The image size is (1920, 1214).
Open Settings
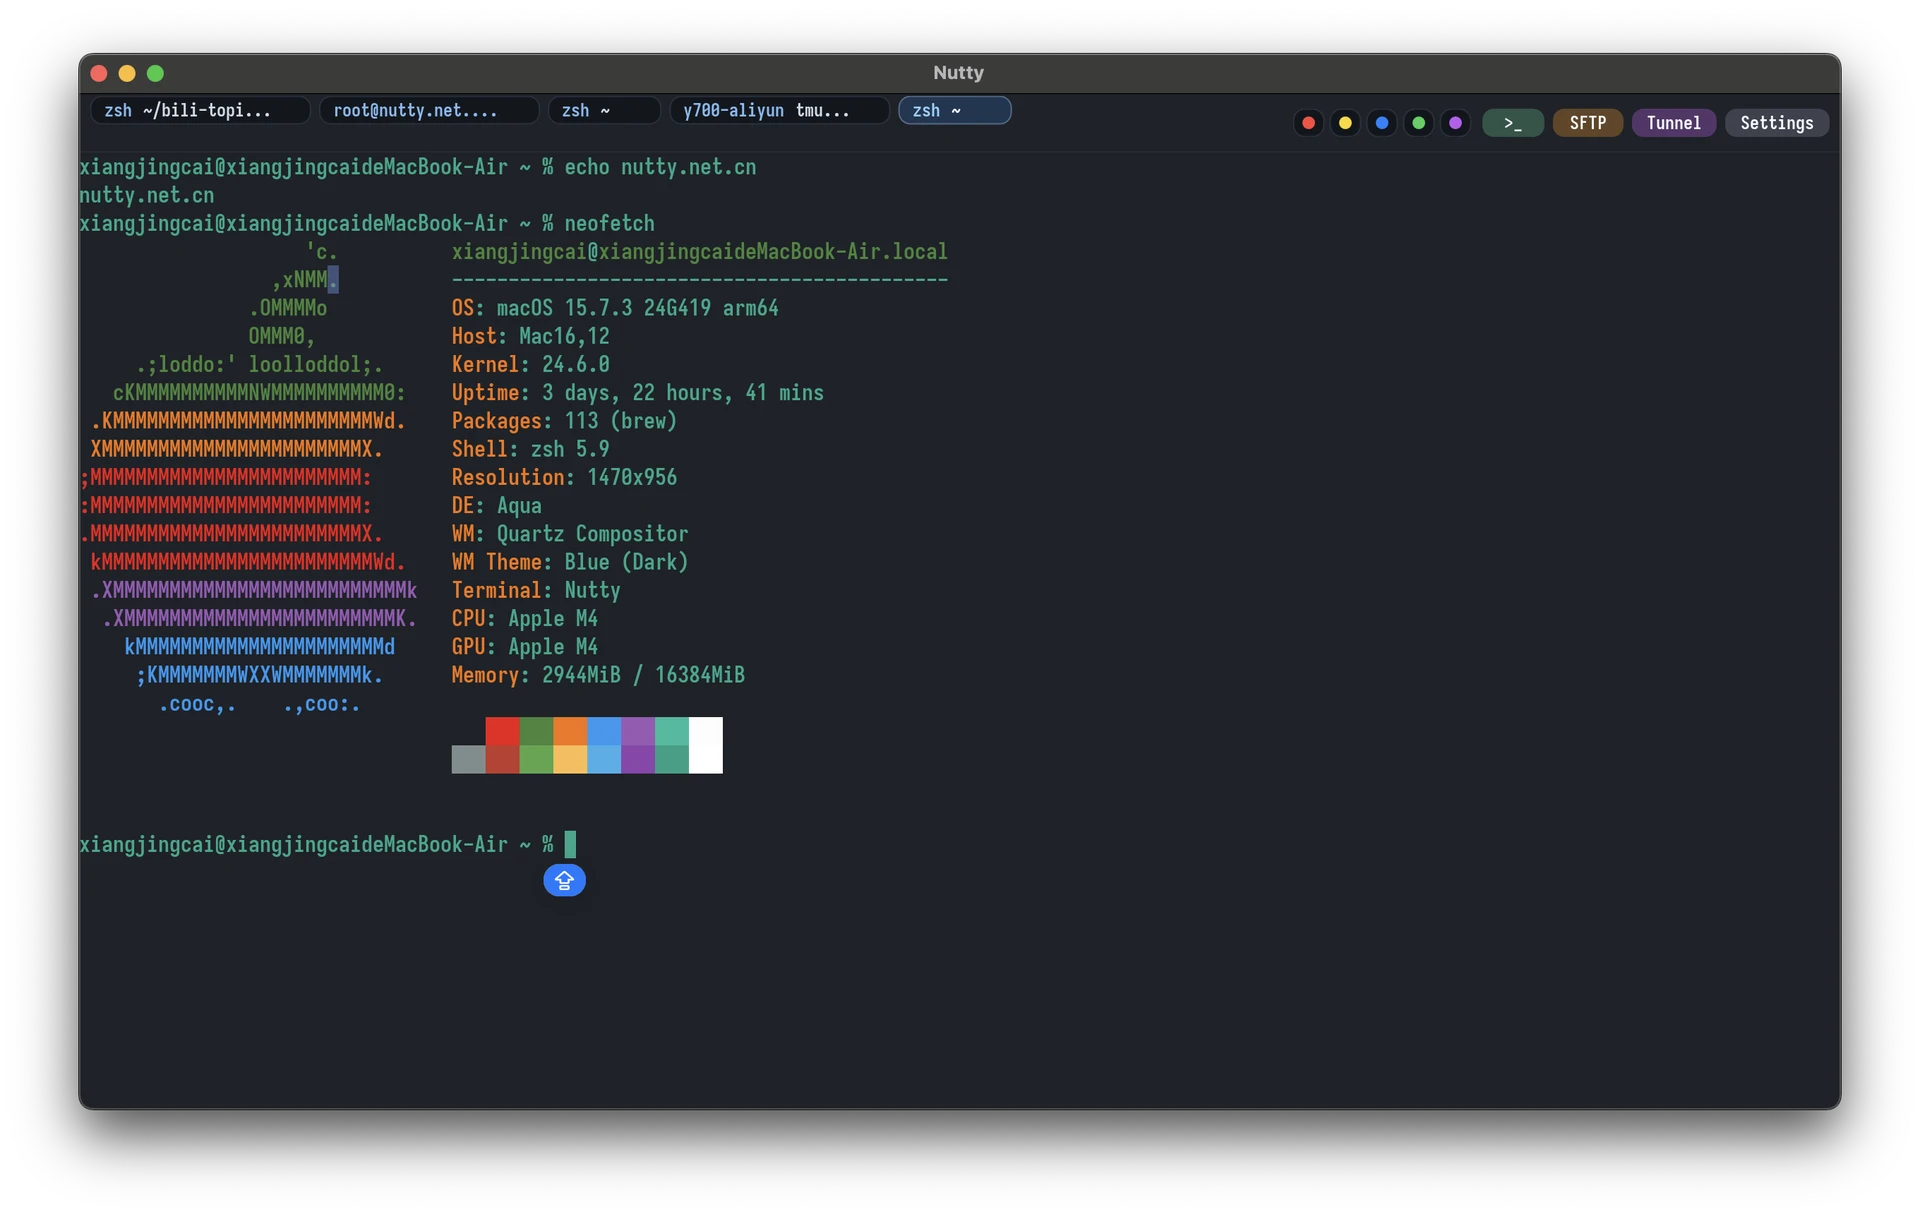1776,123
